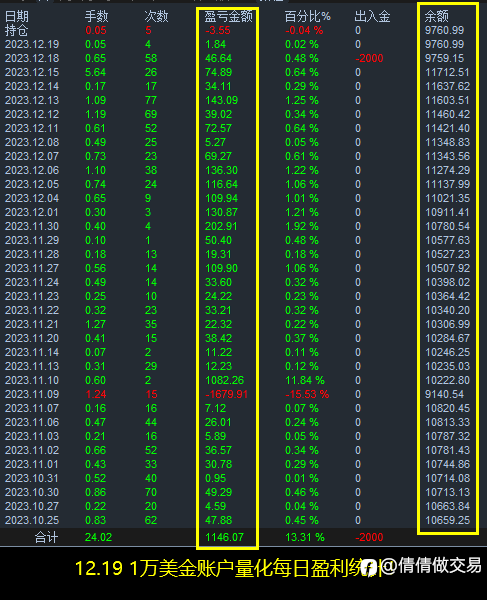Select the date cell 2023.12.01
Image resolution: width=487 pixels, height=600 pixels.
tap(32, 212)
